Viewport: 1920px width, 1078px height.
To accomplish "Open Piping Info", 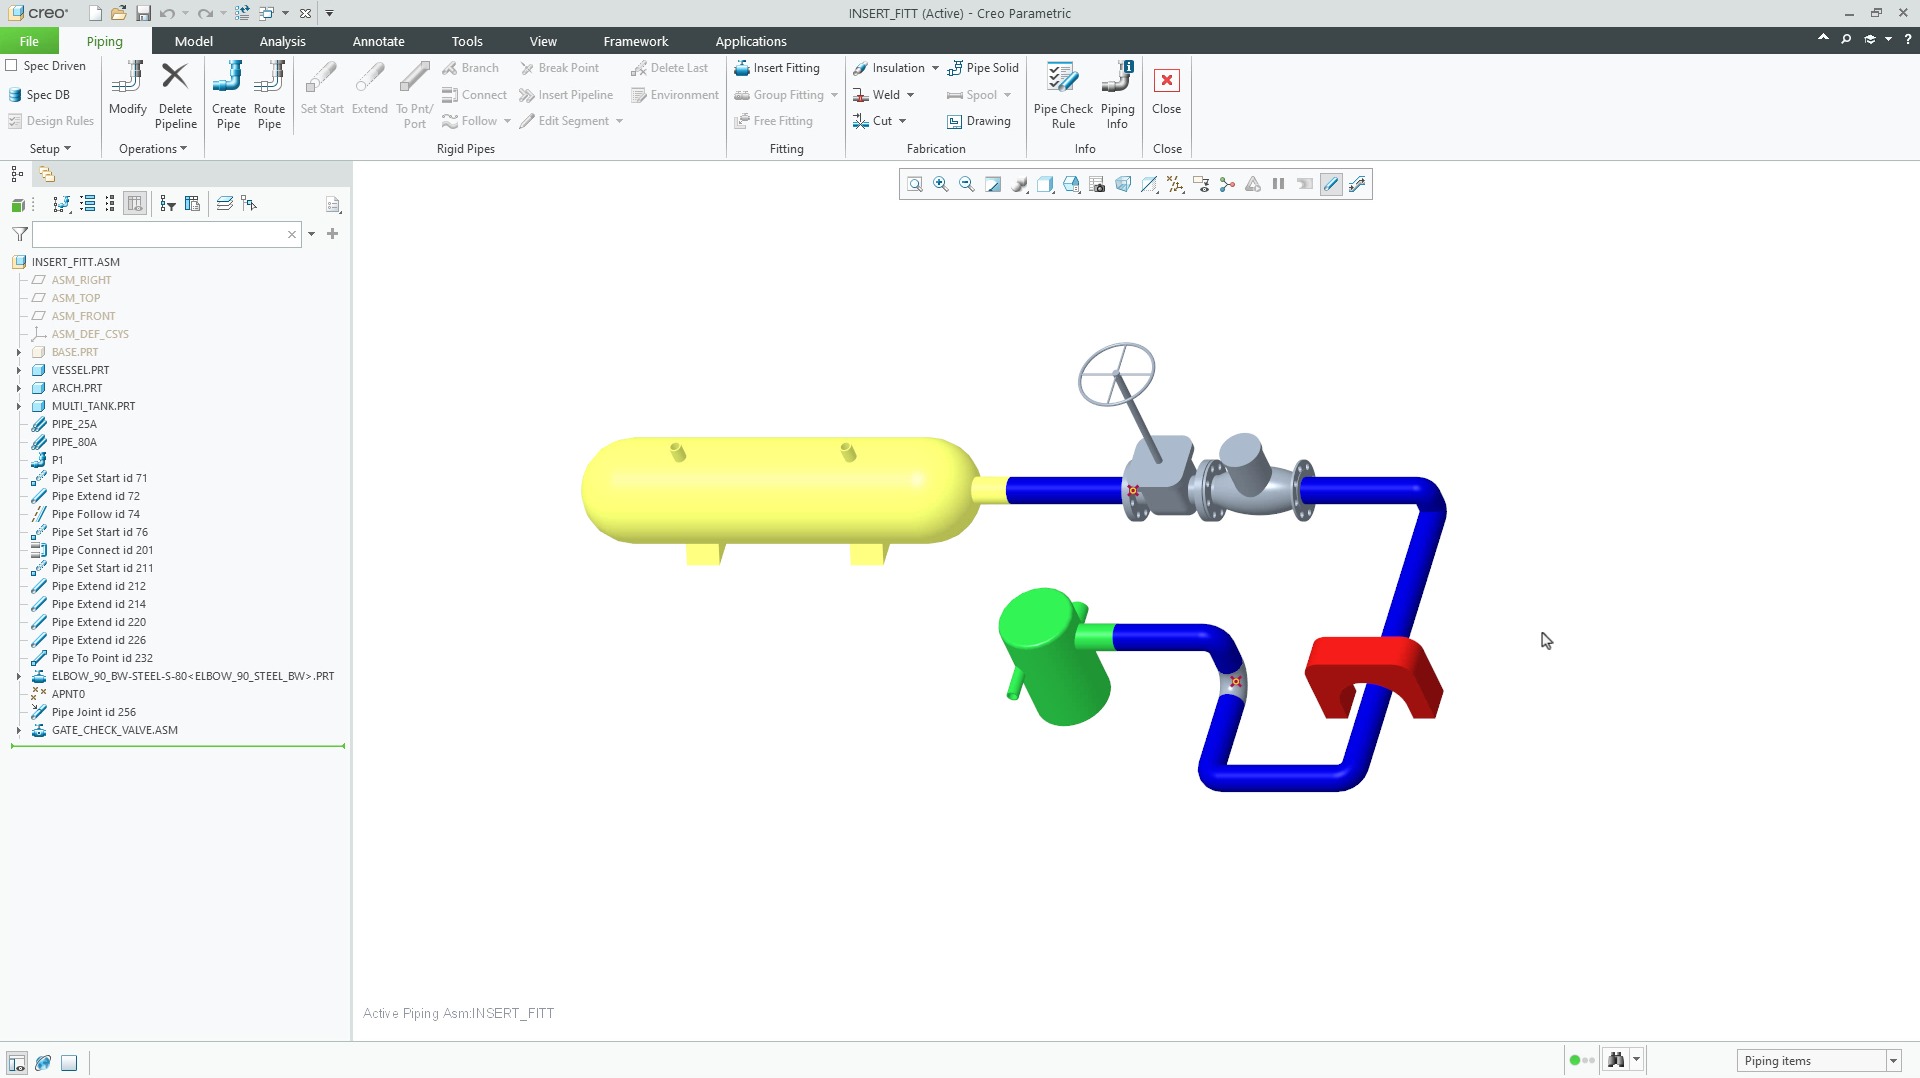I will (x=1116, y=95).
